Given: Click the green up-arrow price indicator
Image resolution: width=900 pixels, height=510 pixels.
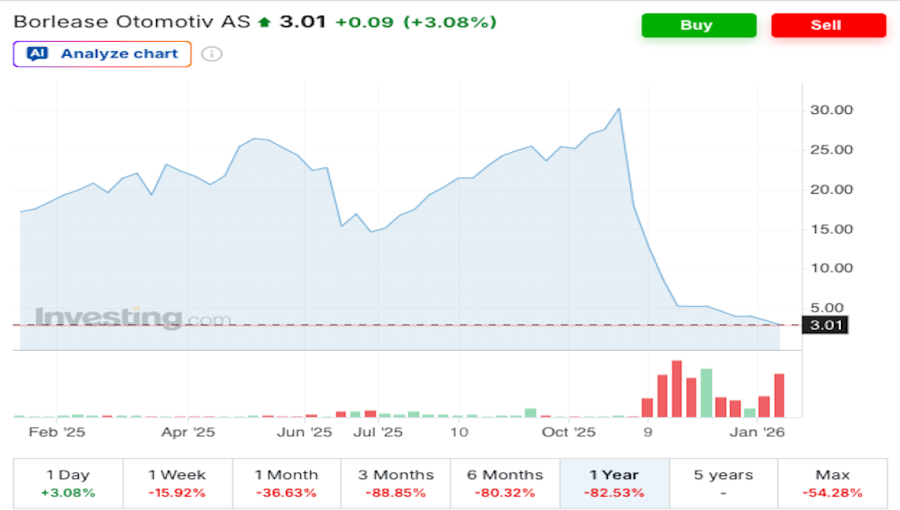Looking at the screenshot, I should coord(264,22).
